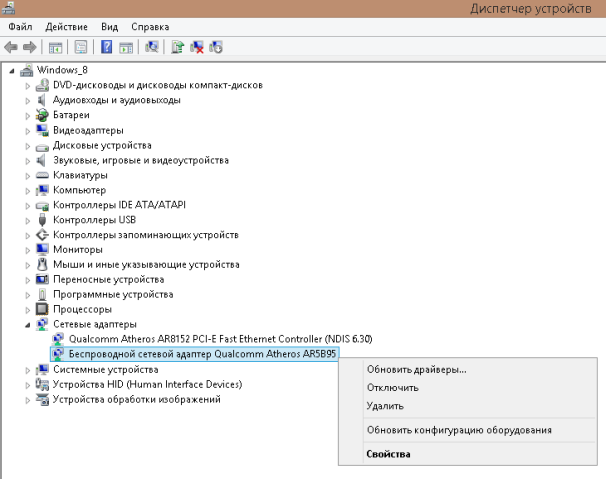The width and height of the screenshot is (606, 479).
Task: Select the Видеоадаптеры label
Action: [88, 130]
